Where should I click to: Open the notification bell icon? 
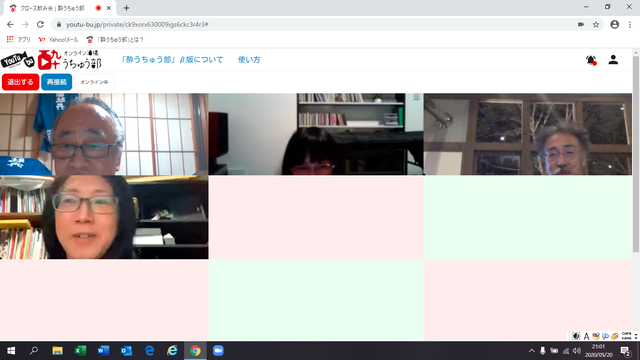coord(591,60)
